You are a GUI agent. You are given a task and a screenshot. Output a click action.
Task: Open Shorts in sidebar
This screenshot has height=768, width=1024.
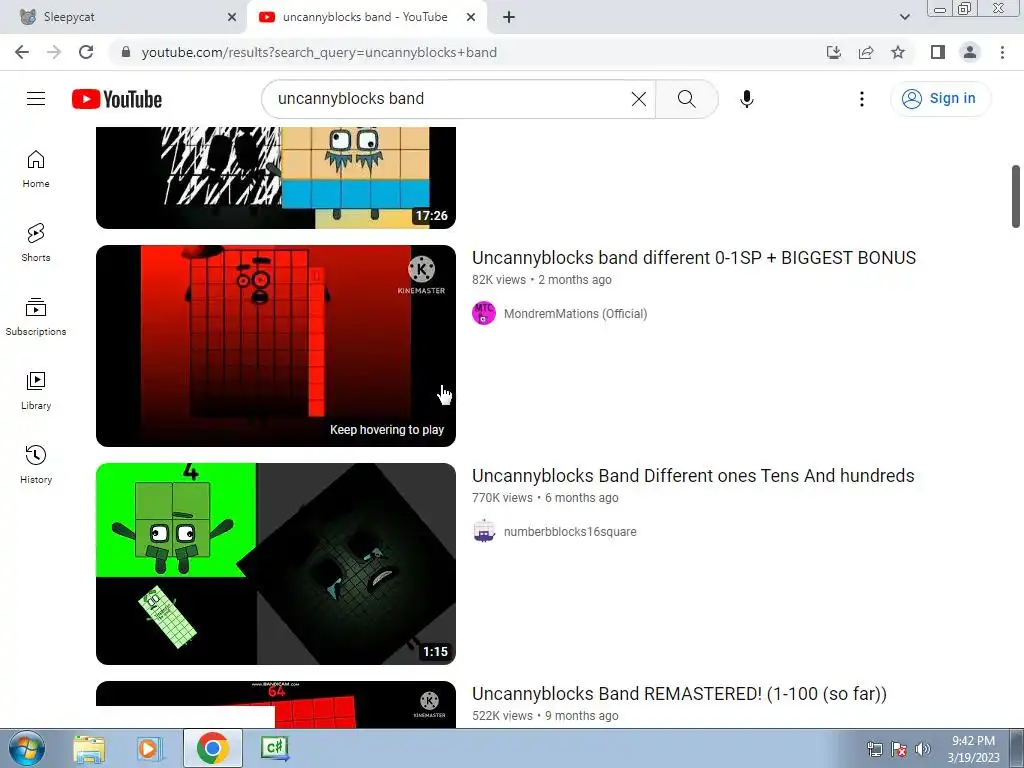(36, 243)
